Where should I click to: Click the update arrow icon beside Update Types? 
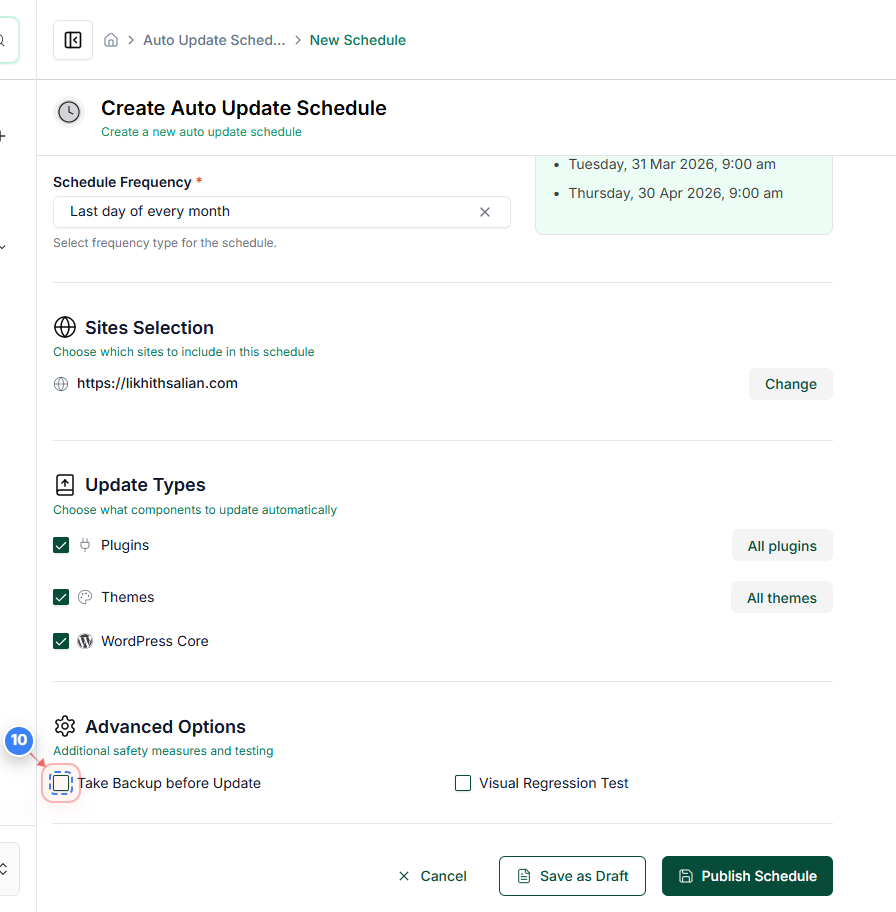[65, 484]
